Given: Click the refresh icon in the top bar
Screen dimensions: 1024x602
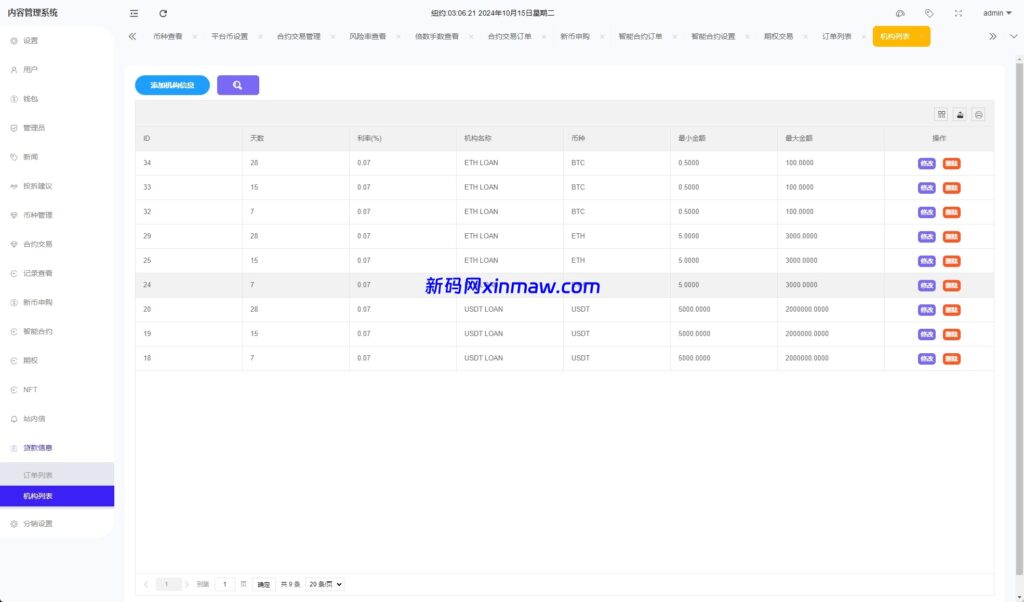Looking at the screenshot, I should point(163,13).
